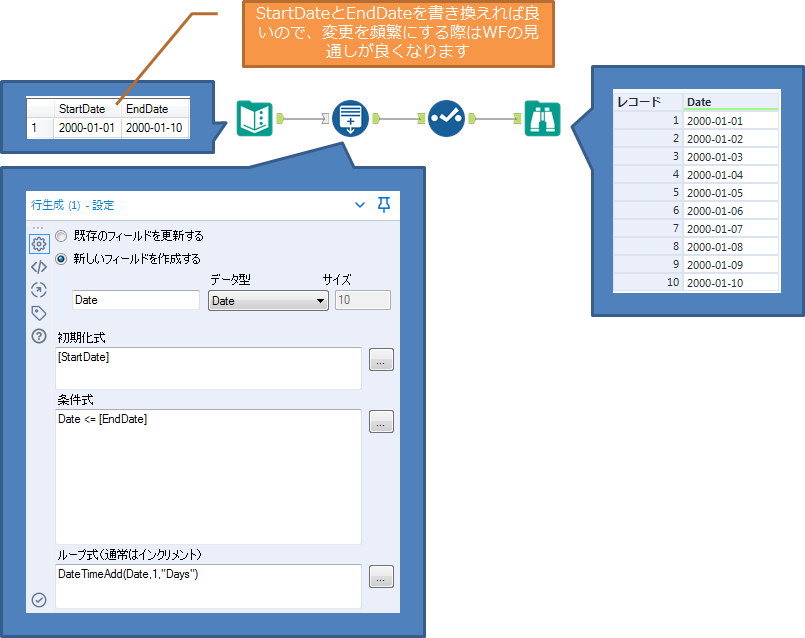The width and height of the screenshot is (805, 638).
Task: Click the Text Input tool book icon
Action: (x=254, y=119)
